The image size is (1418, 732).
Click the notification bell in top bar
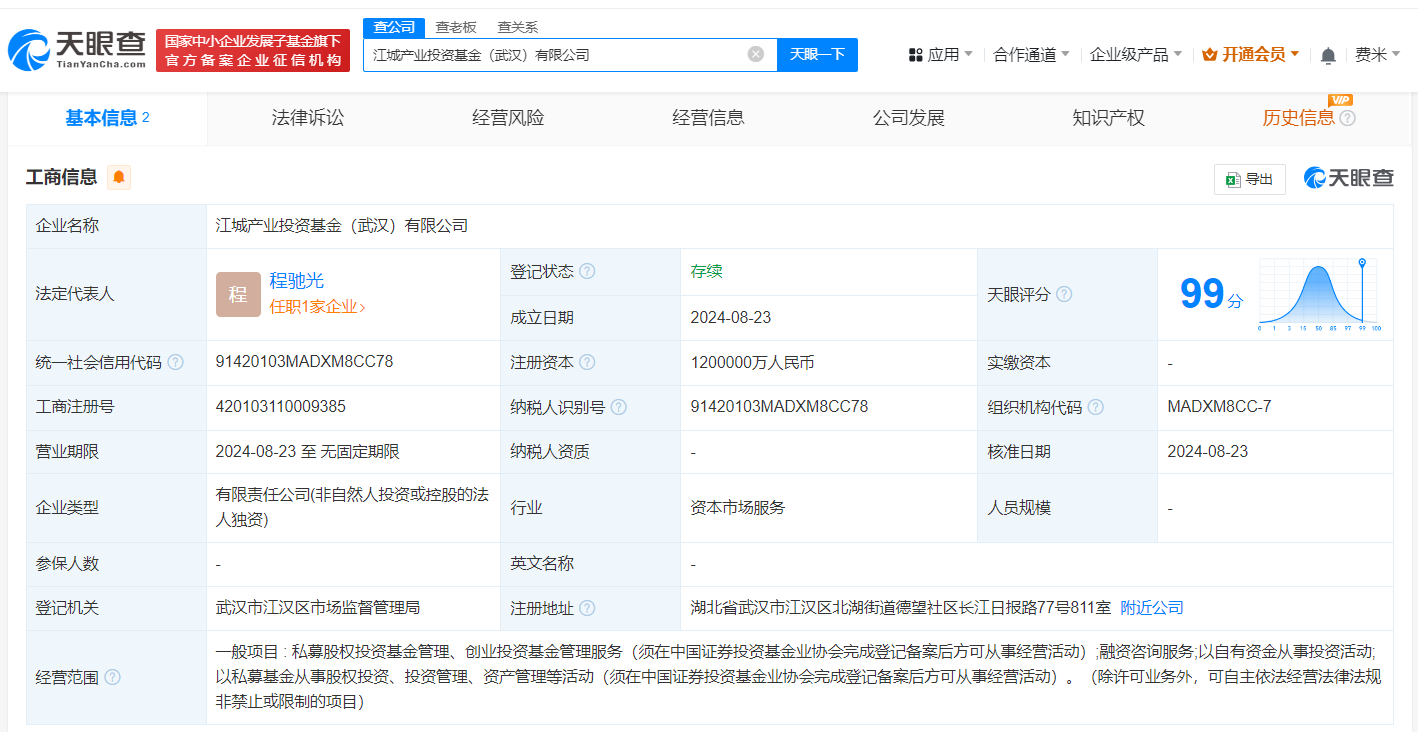(x=1328, y=55)
